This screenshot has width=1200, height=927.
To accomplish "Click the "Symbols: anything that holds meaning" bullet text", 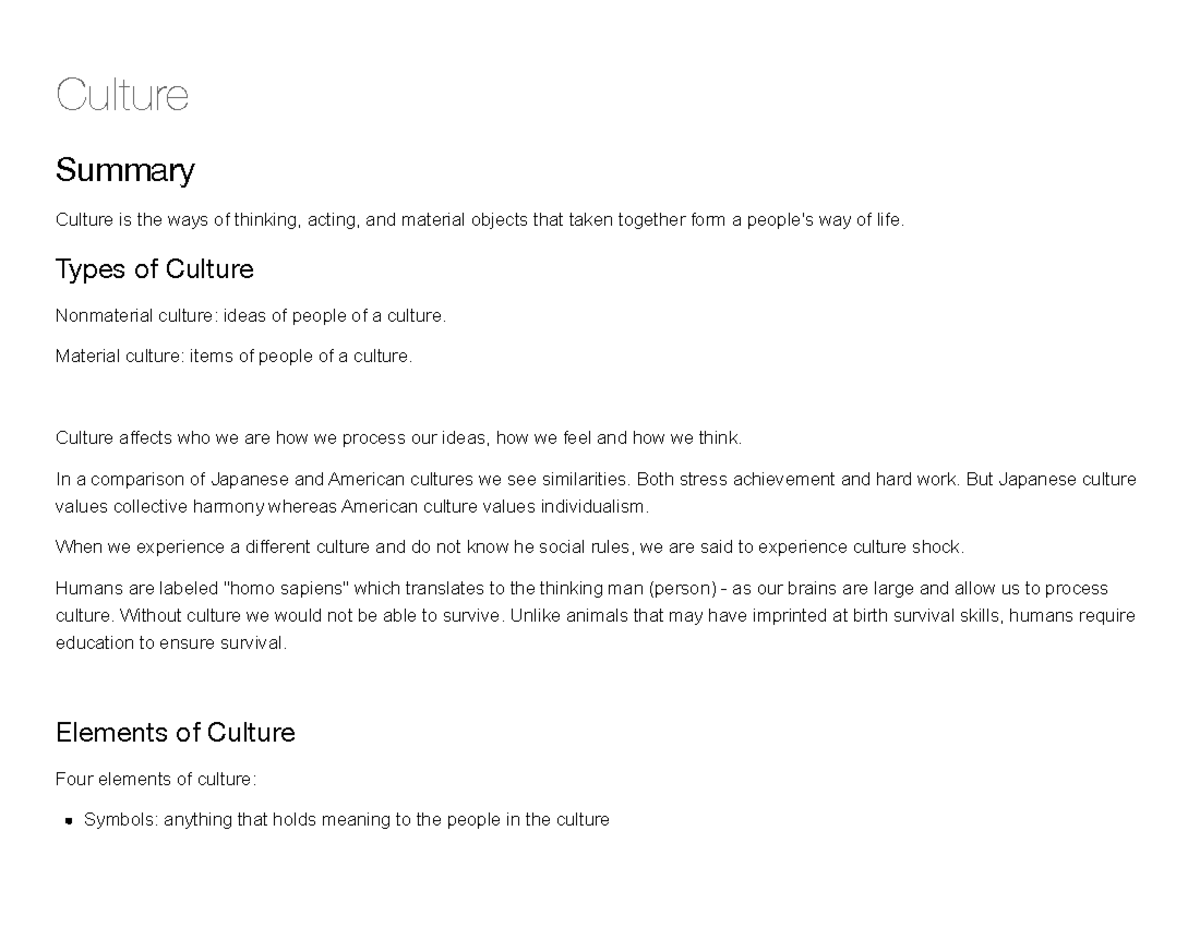I will (346, 820).
